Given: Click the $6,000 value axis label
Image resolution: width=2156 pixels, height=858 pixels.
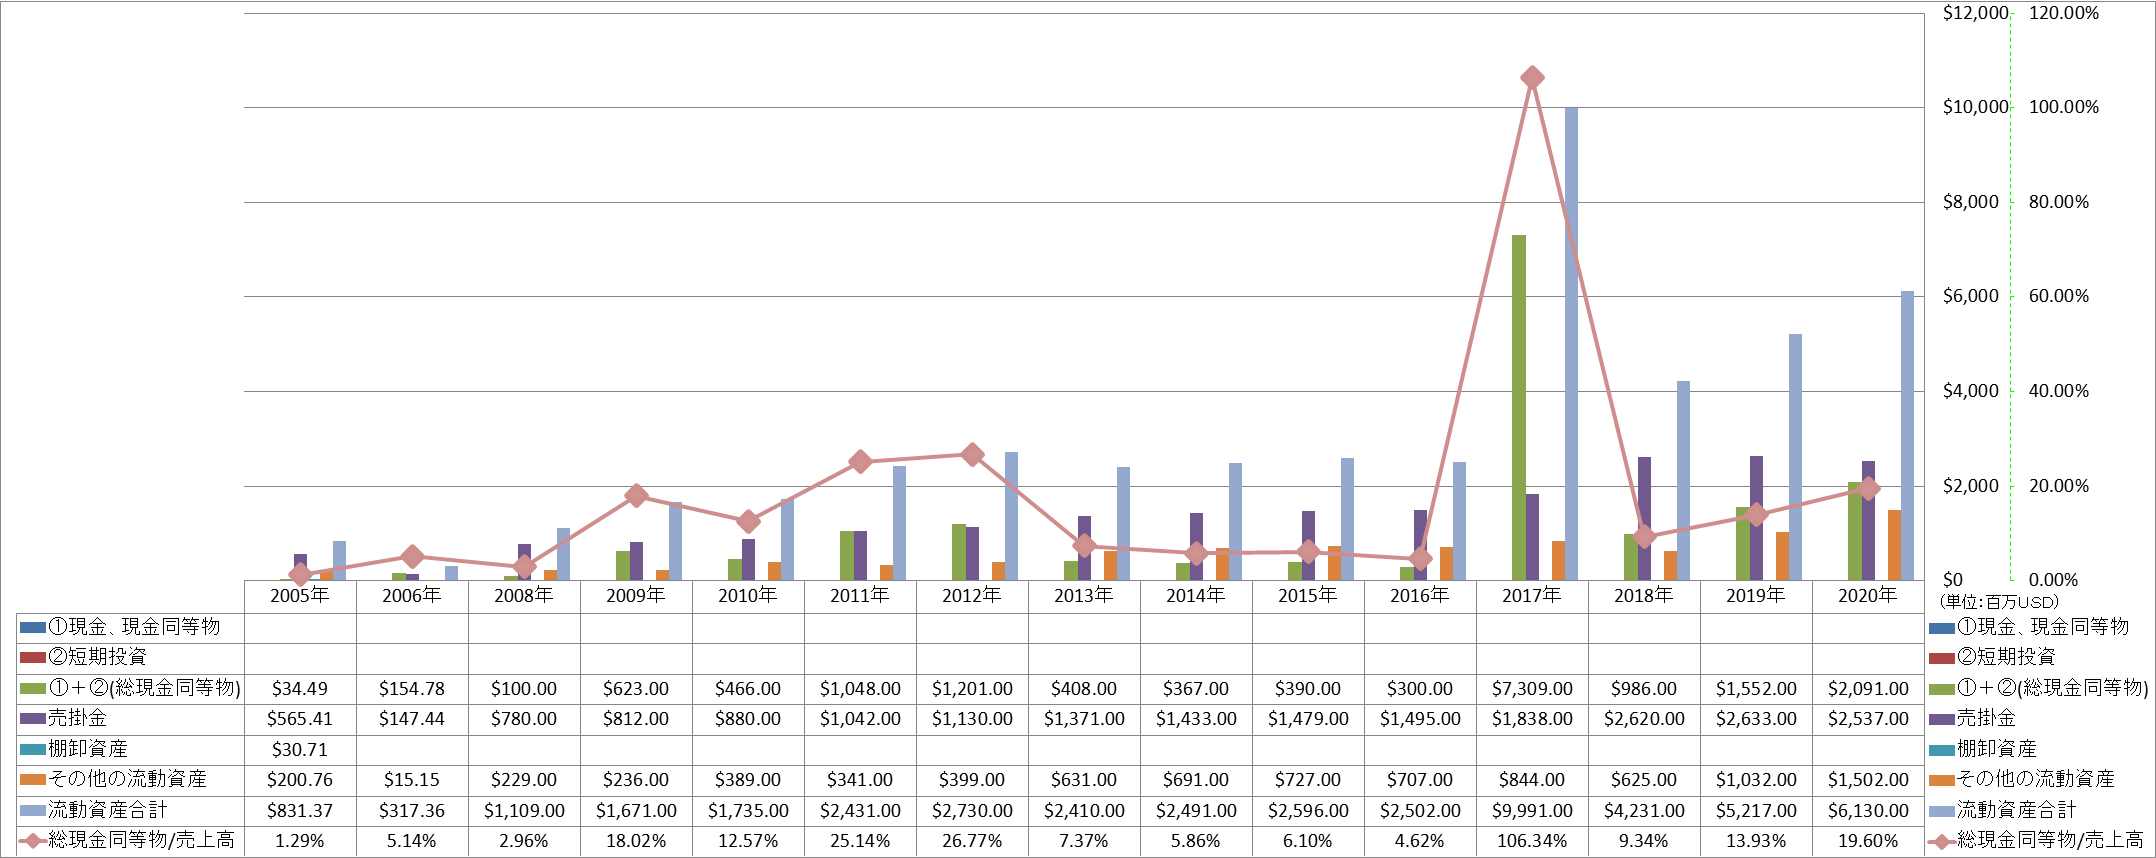Looking at the screenshot, I should tap(1971, 296).
